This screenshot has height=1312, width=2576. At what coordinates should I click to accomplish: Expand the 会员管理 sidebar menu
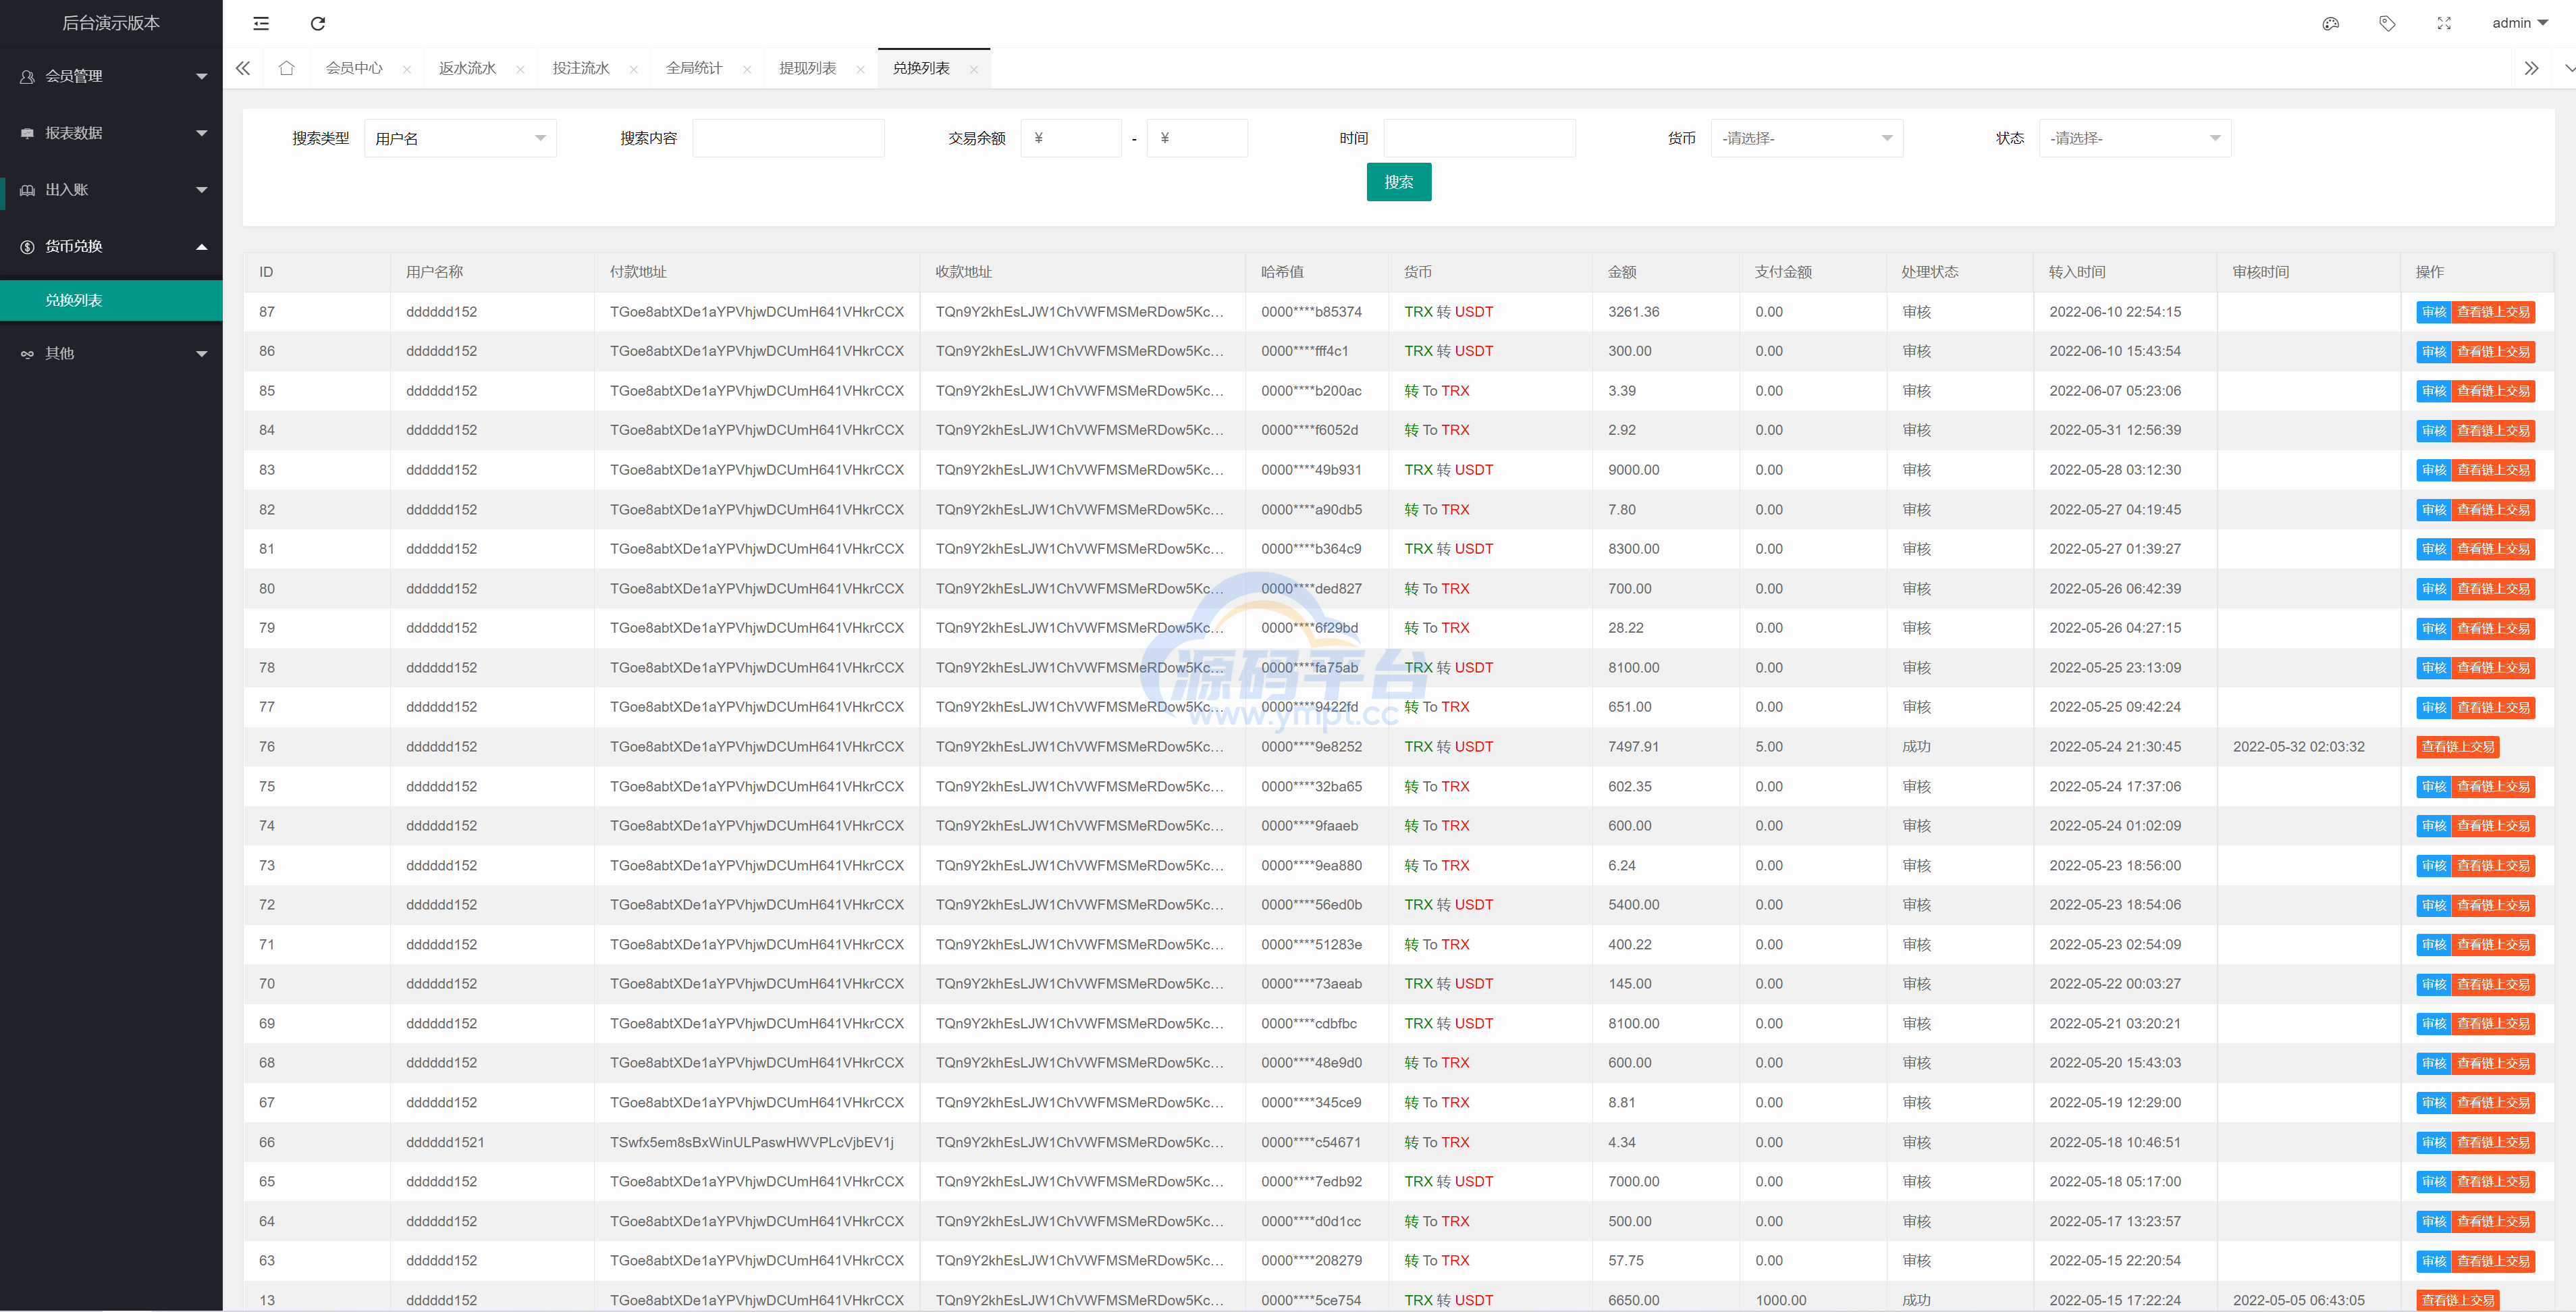(111, 76)
